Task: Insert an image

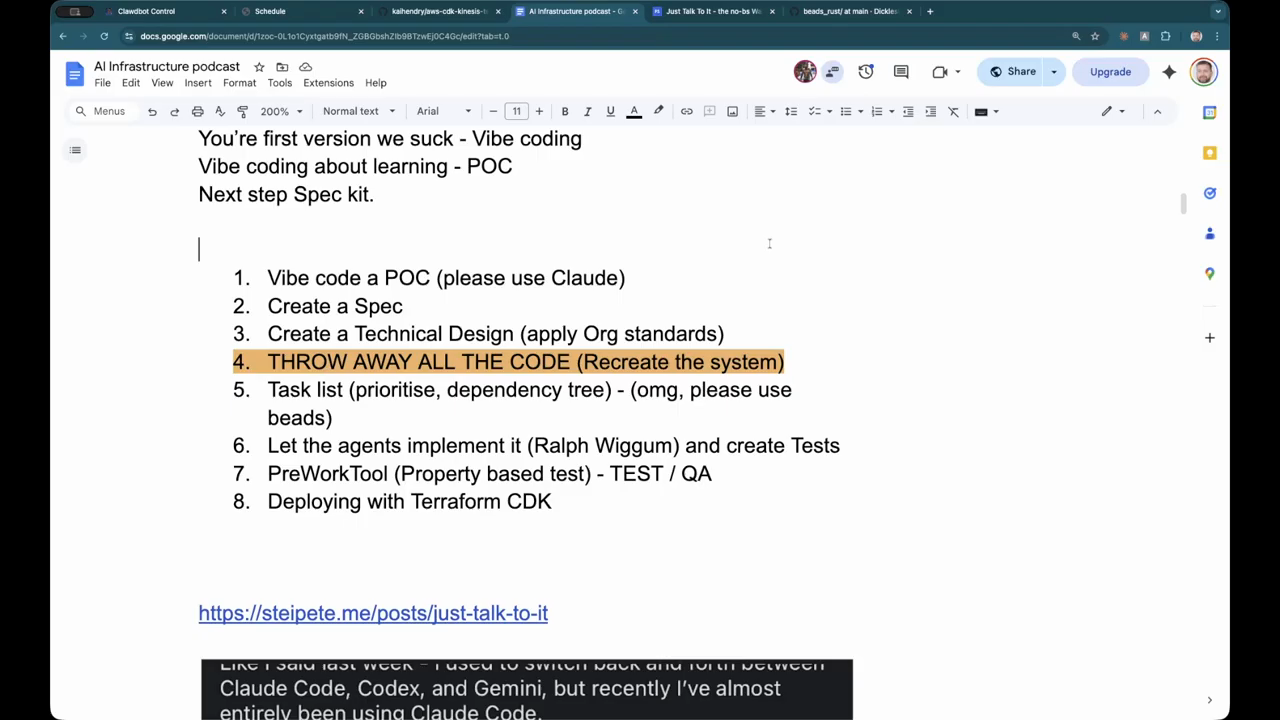Action: pyautogui.click(x=732, y=111)
